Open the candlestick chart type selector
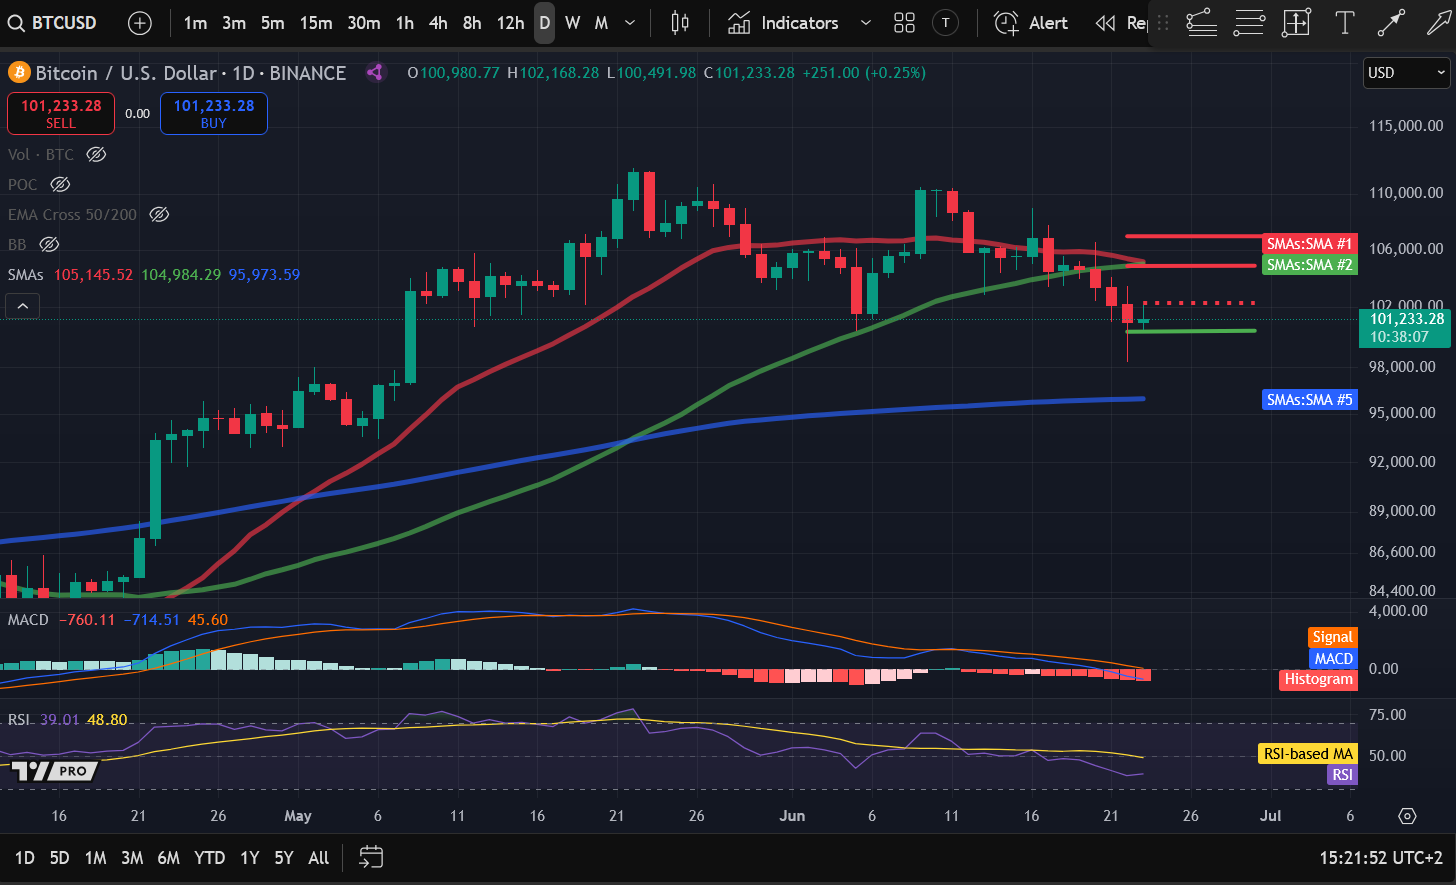The width and height of the screenshot is (1456, 885). tap(680, 22)
